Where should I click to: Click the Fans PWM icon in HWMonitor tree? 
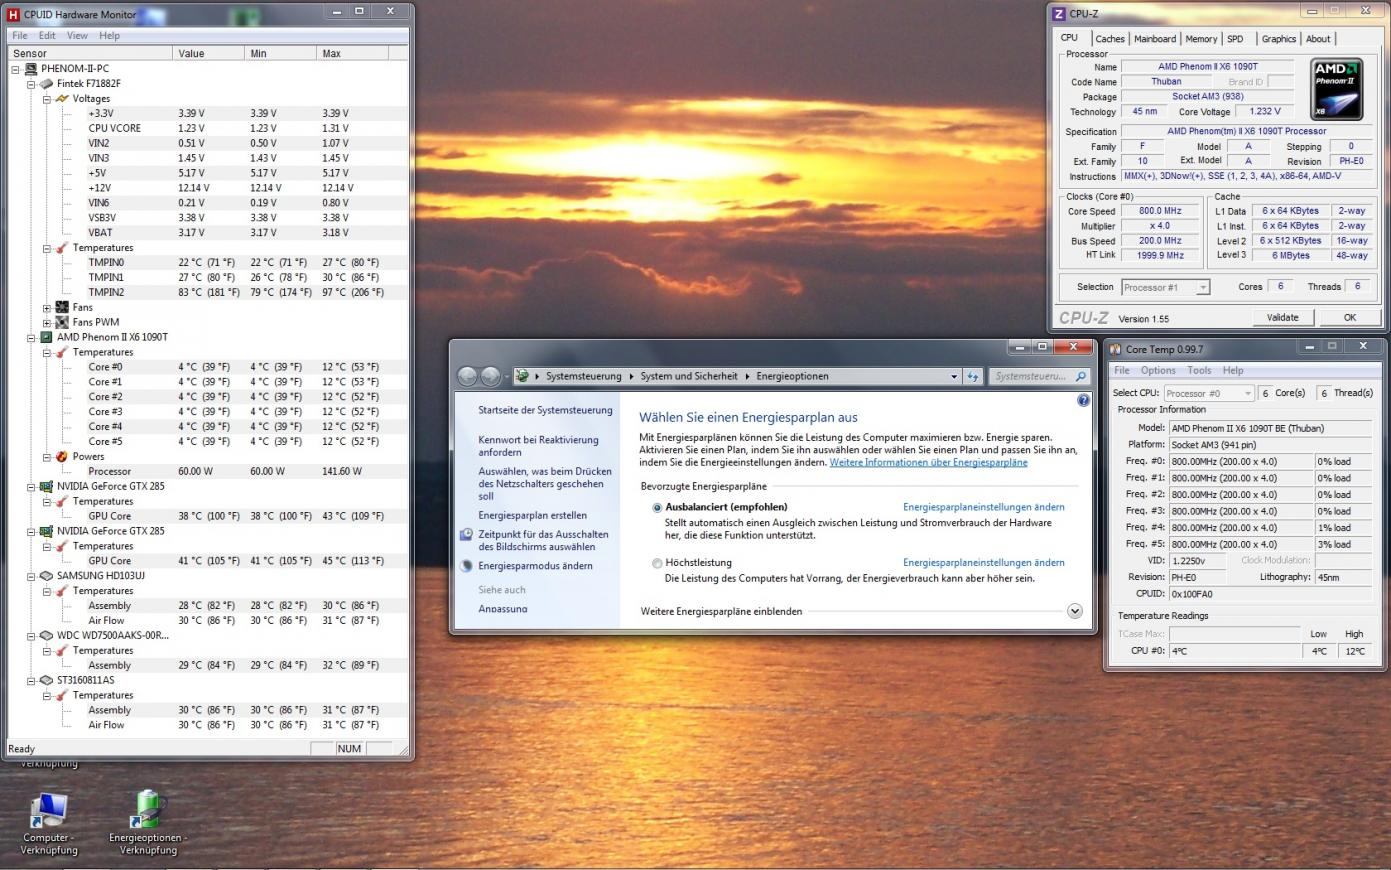pos(62,322)
